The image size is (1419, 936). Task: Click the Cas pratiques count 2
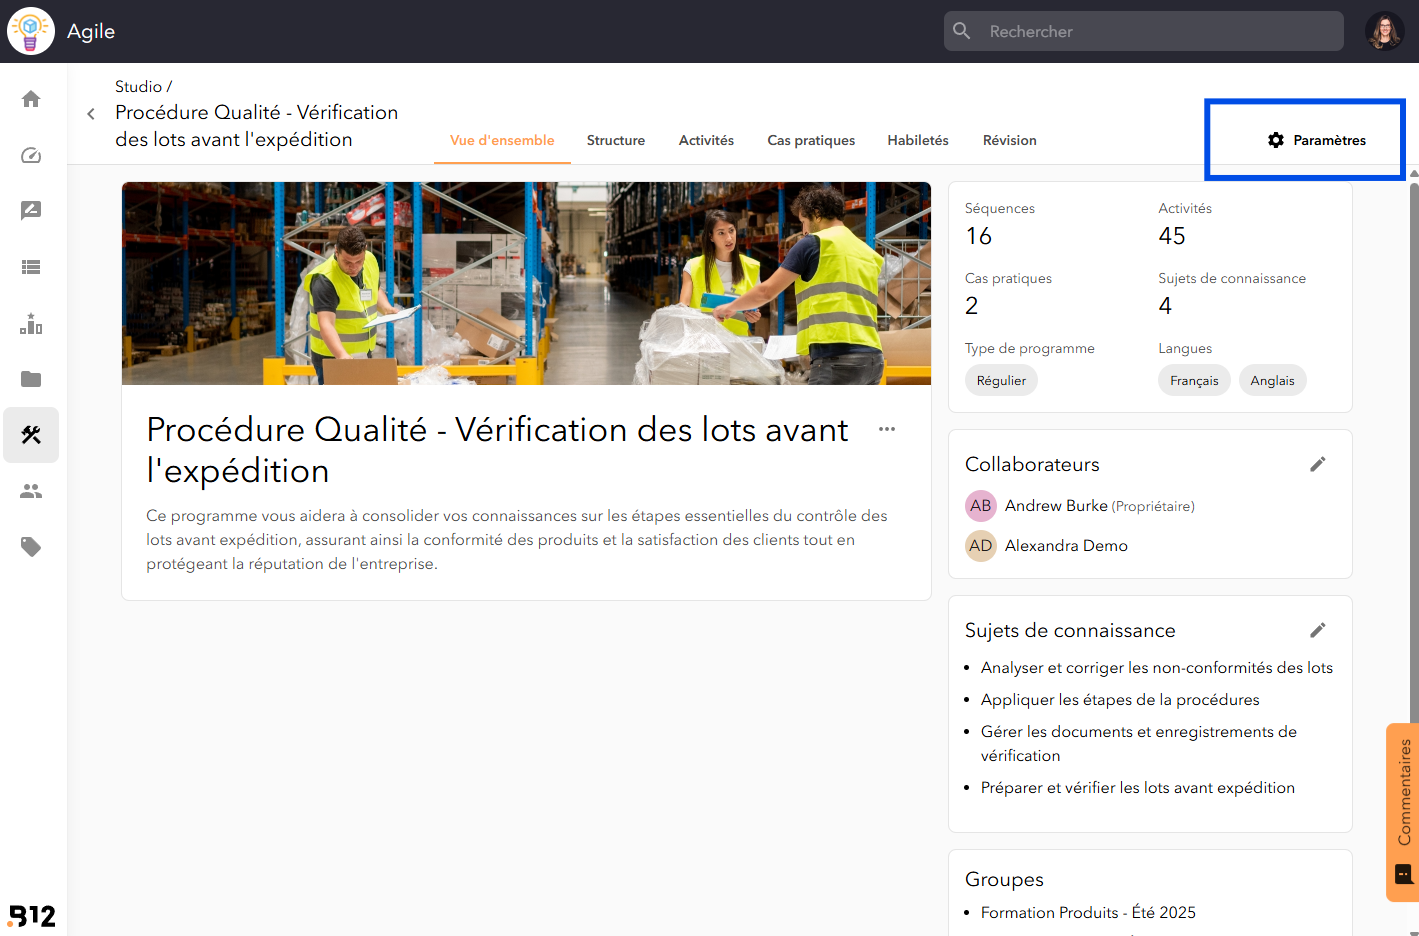(x=972, y=306)
